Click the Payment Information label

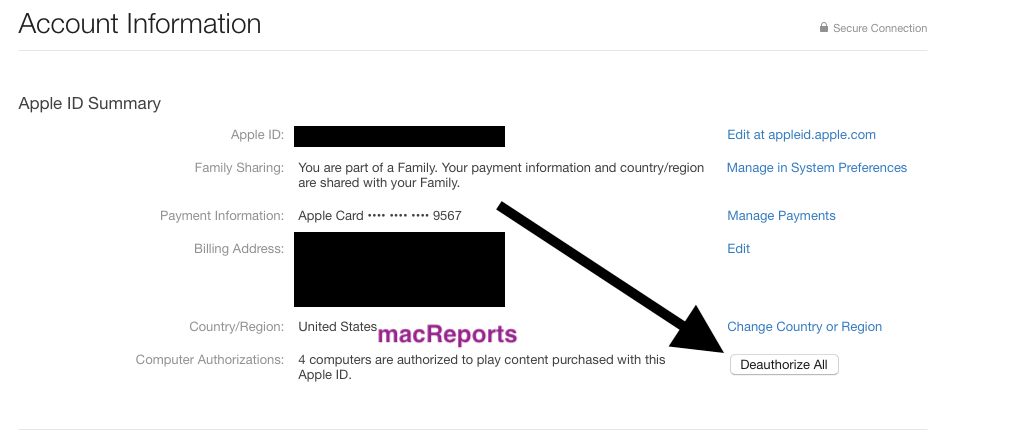point(222,216)
